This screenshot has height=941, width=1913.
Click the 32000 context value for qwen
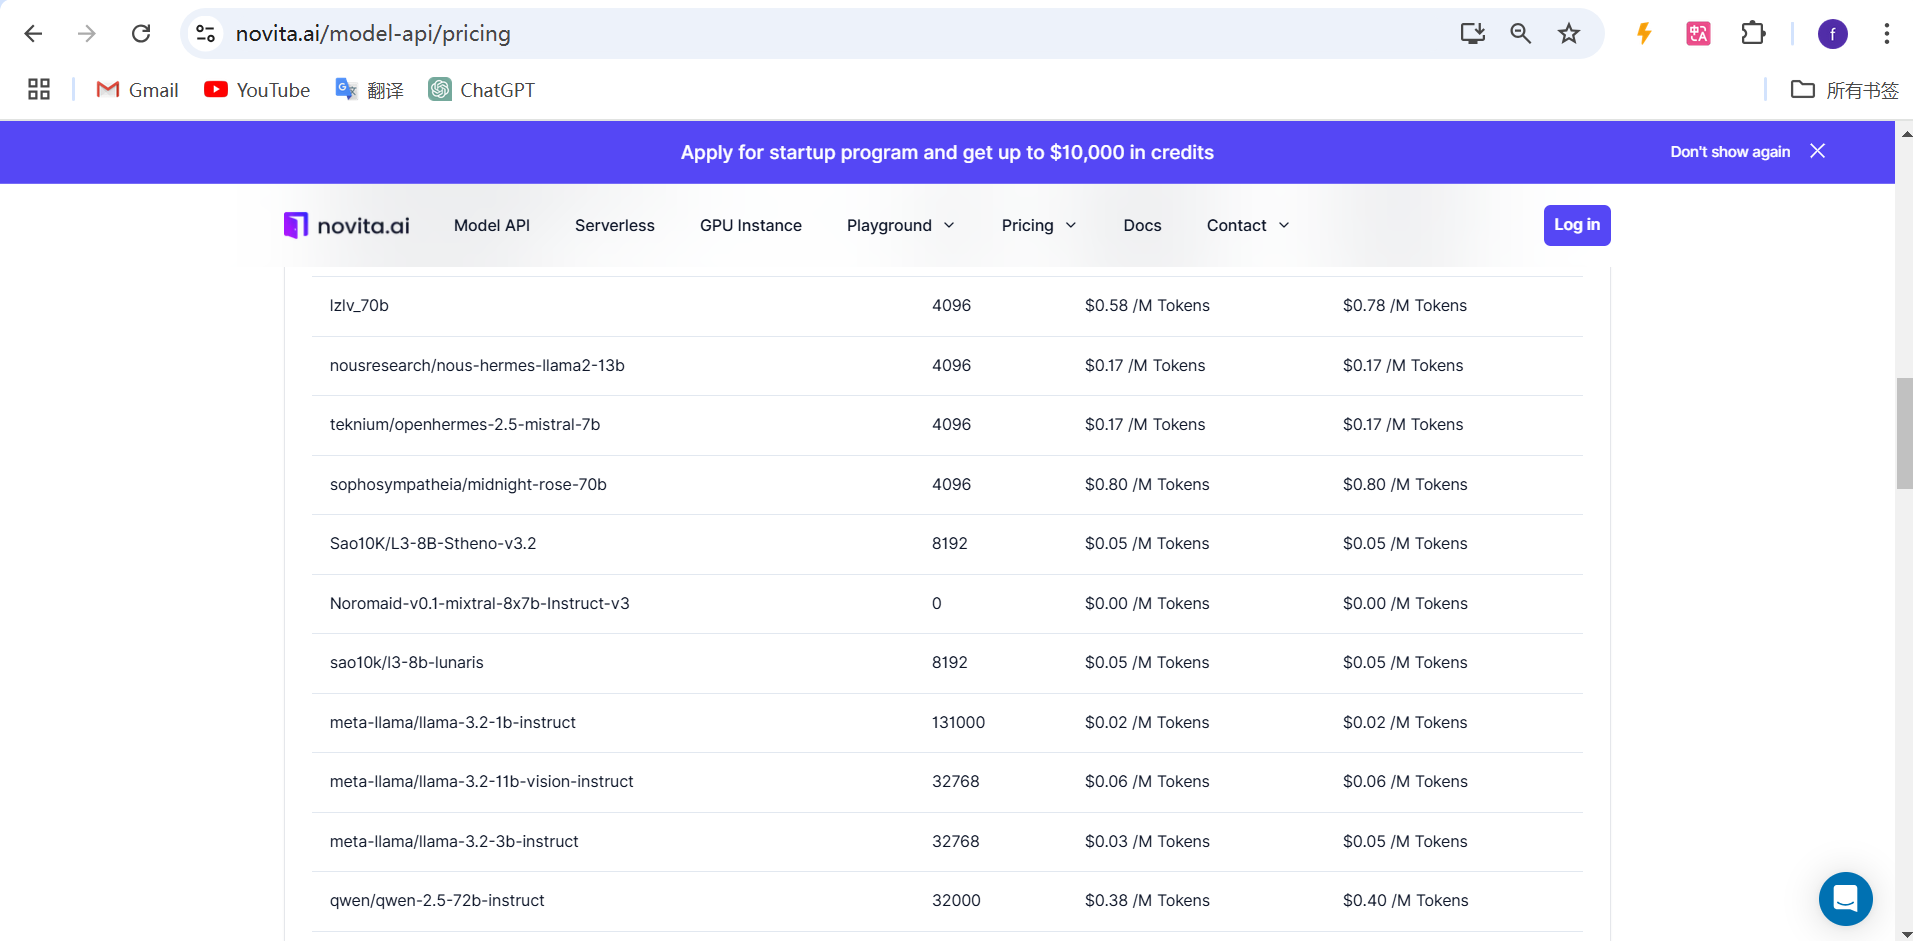(x=956, y=901)
